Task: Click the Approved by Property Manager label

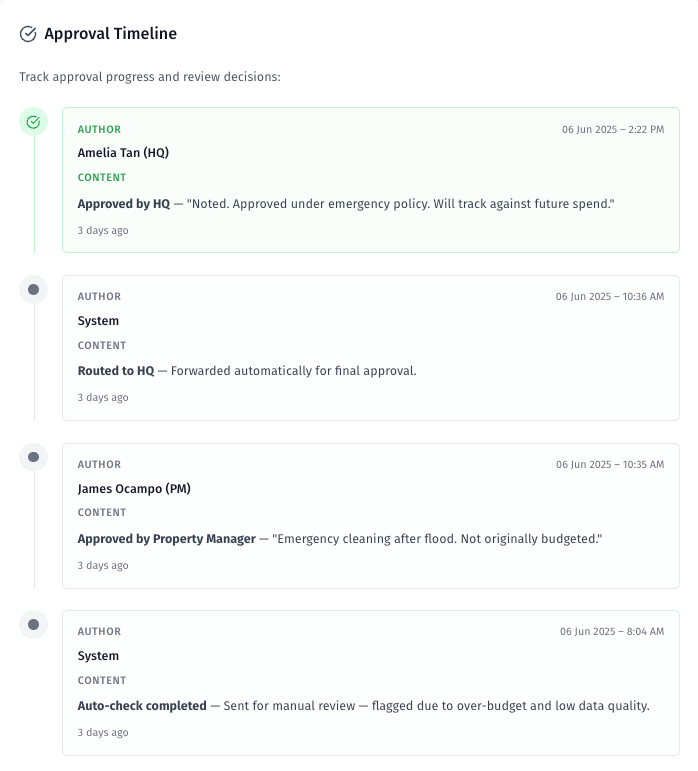Action: click(x=166, y=539)
